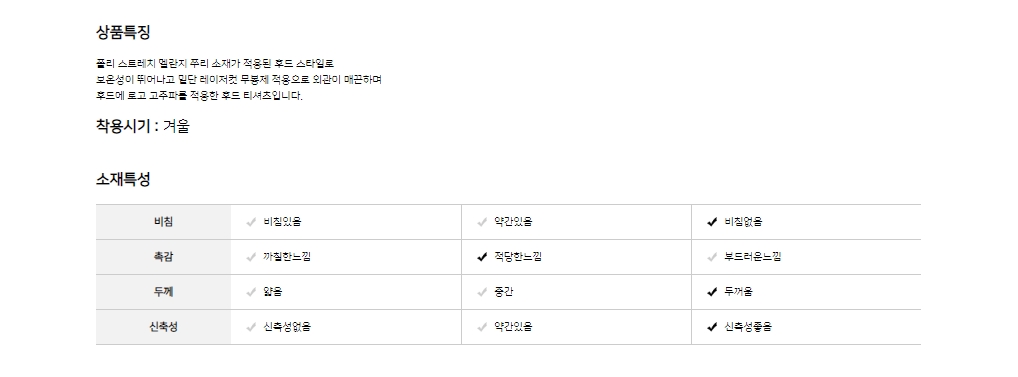The height and width of the screenshot is (377, 1018).
Task: Click the 착용시기 : 겨울 text
Action: 143,126
